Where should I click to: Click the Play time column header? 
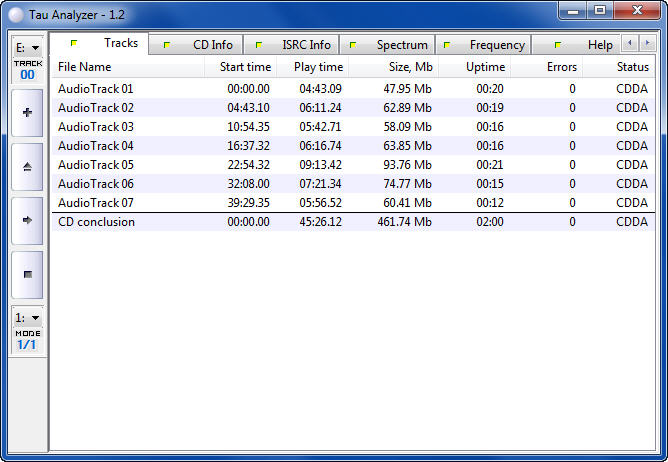[x=320, y=67]
